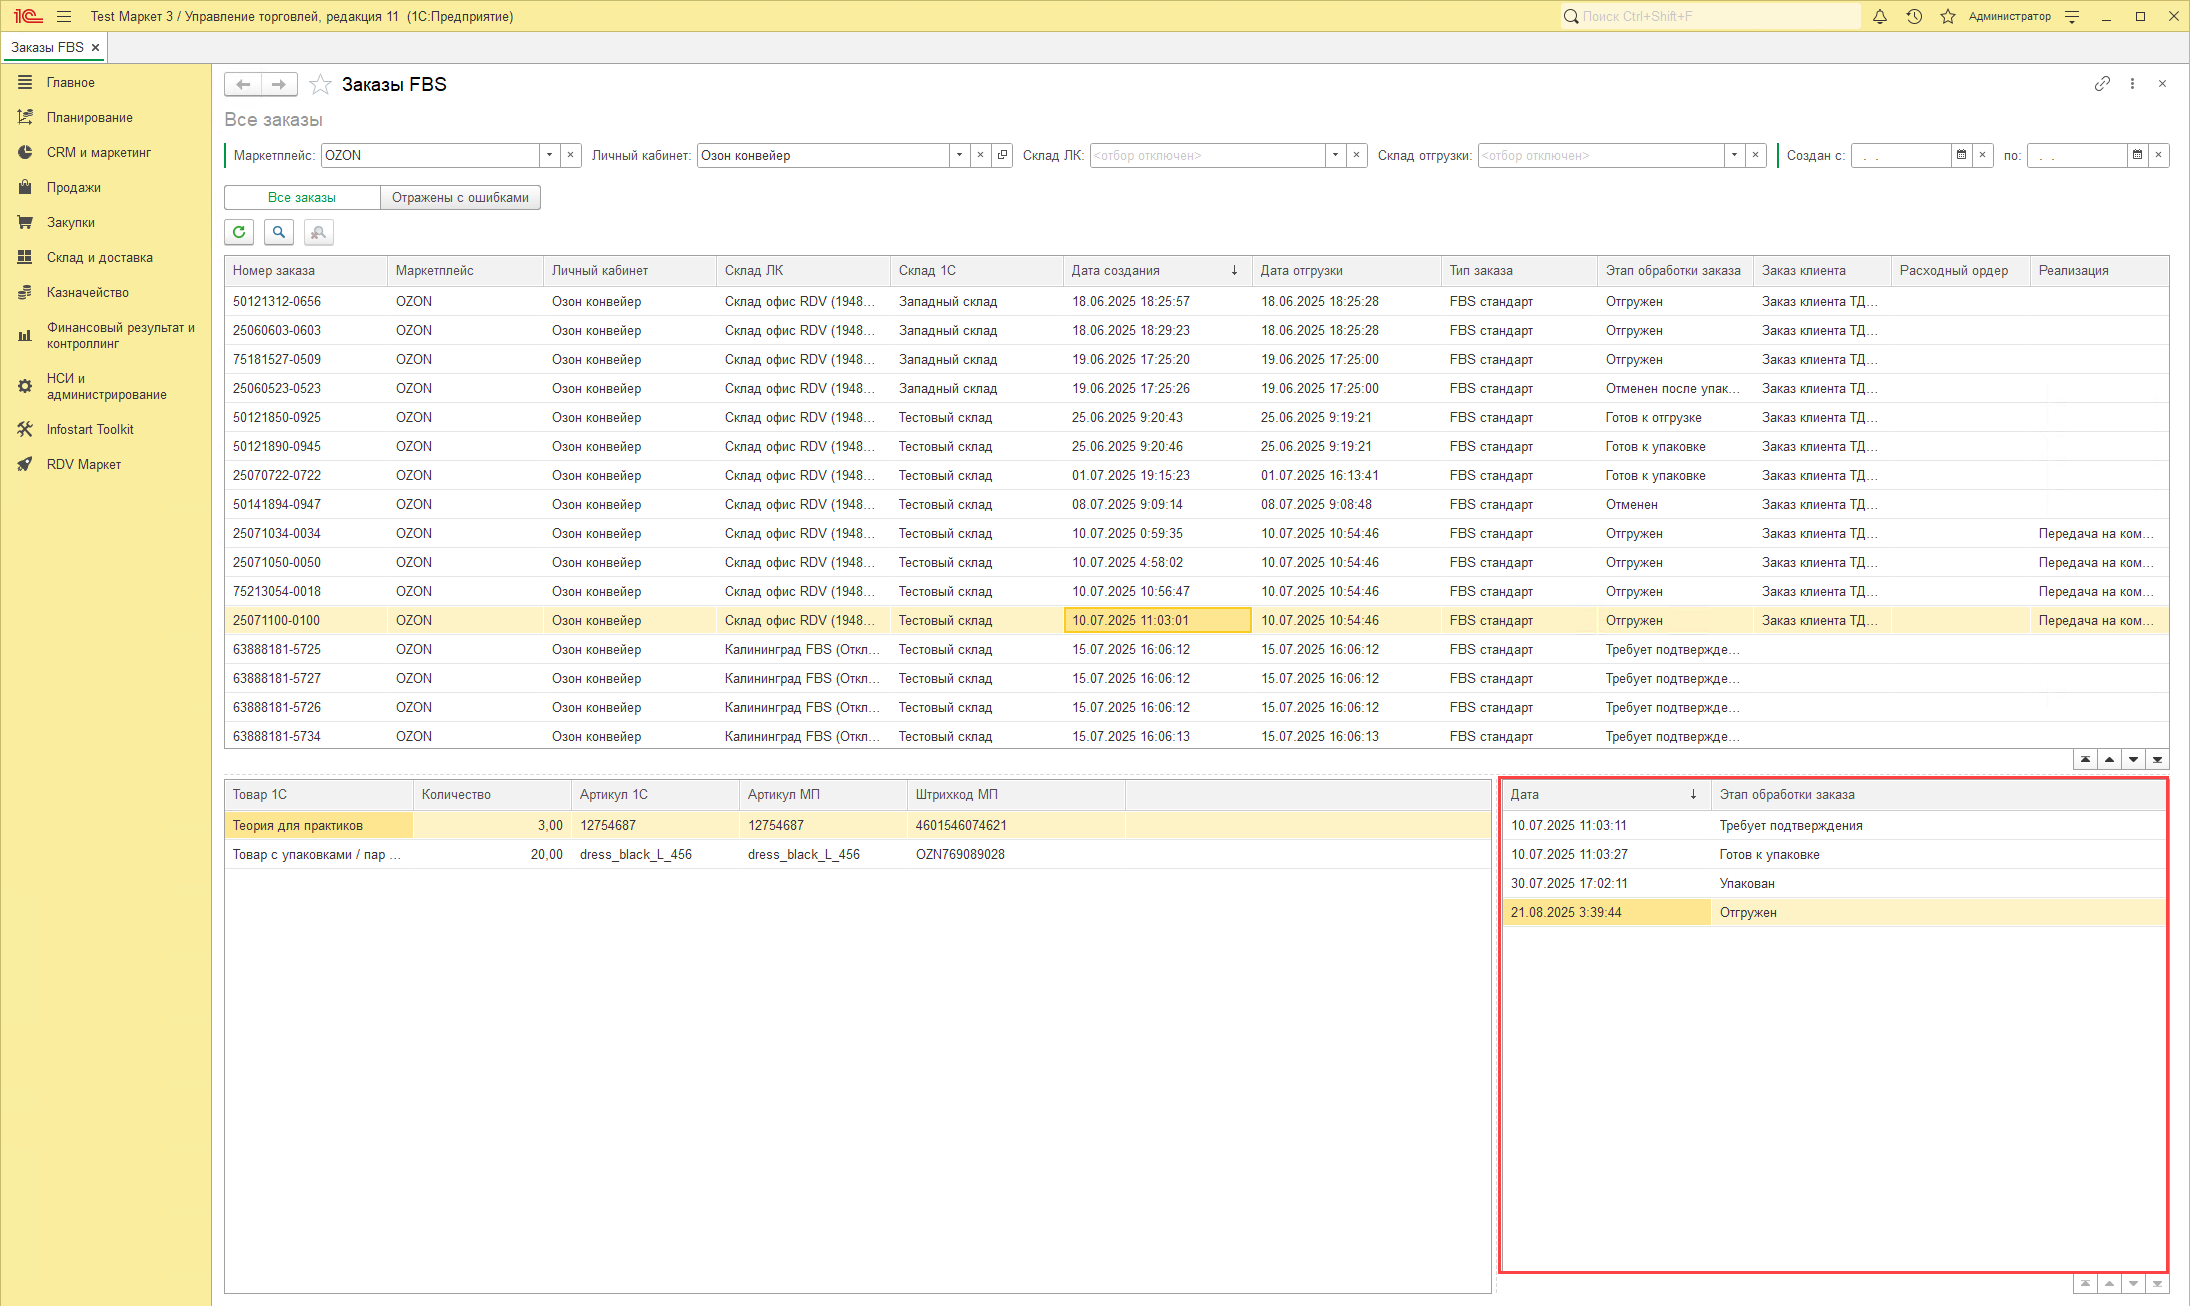Clear the Создан с date field
Image resolution: width=2190 pixels, height=1306 pixels.
tap(1982, 155)
